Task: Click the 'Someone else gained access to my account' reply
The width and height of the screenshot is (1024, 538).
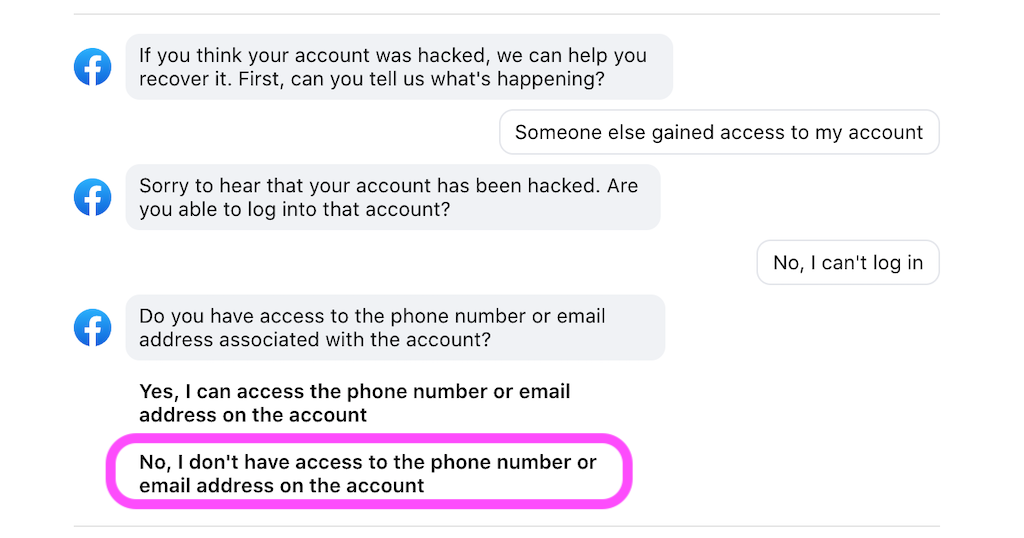Action: pos(719,132)
